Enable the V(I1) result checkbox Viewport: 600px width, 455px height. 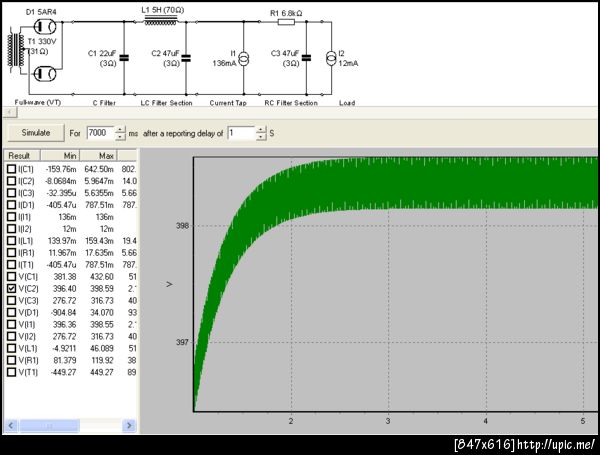[x=11, y=324]
